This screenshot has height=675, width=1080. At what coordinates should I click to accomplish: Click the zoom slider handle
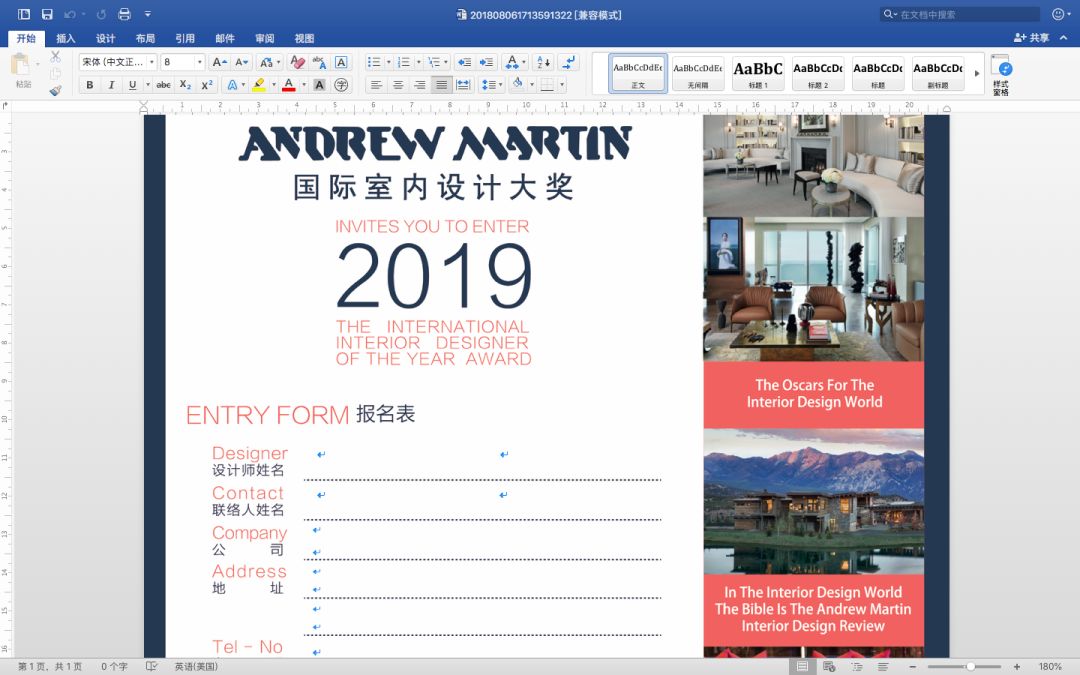point(970,667)
